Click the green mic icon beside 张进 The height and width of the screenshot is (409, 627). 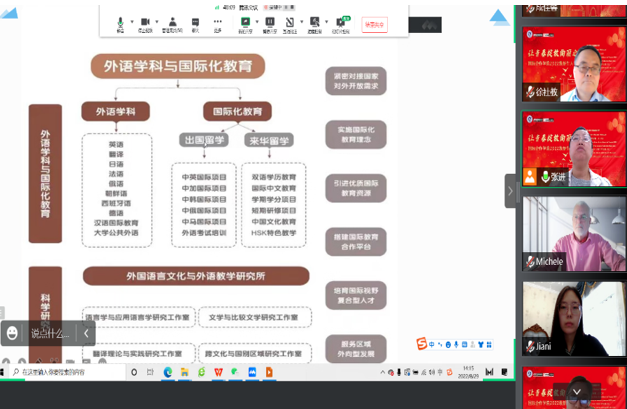click(545, 176)
